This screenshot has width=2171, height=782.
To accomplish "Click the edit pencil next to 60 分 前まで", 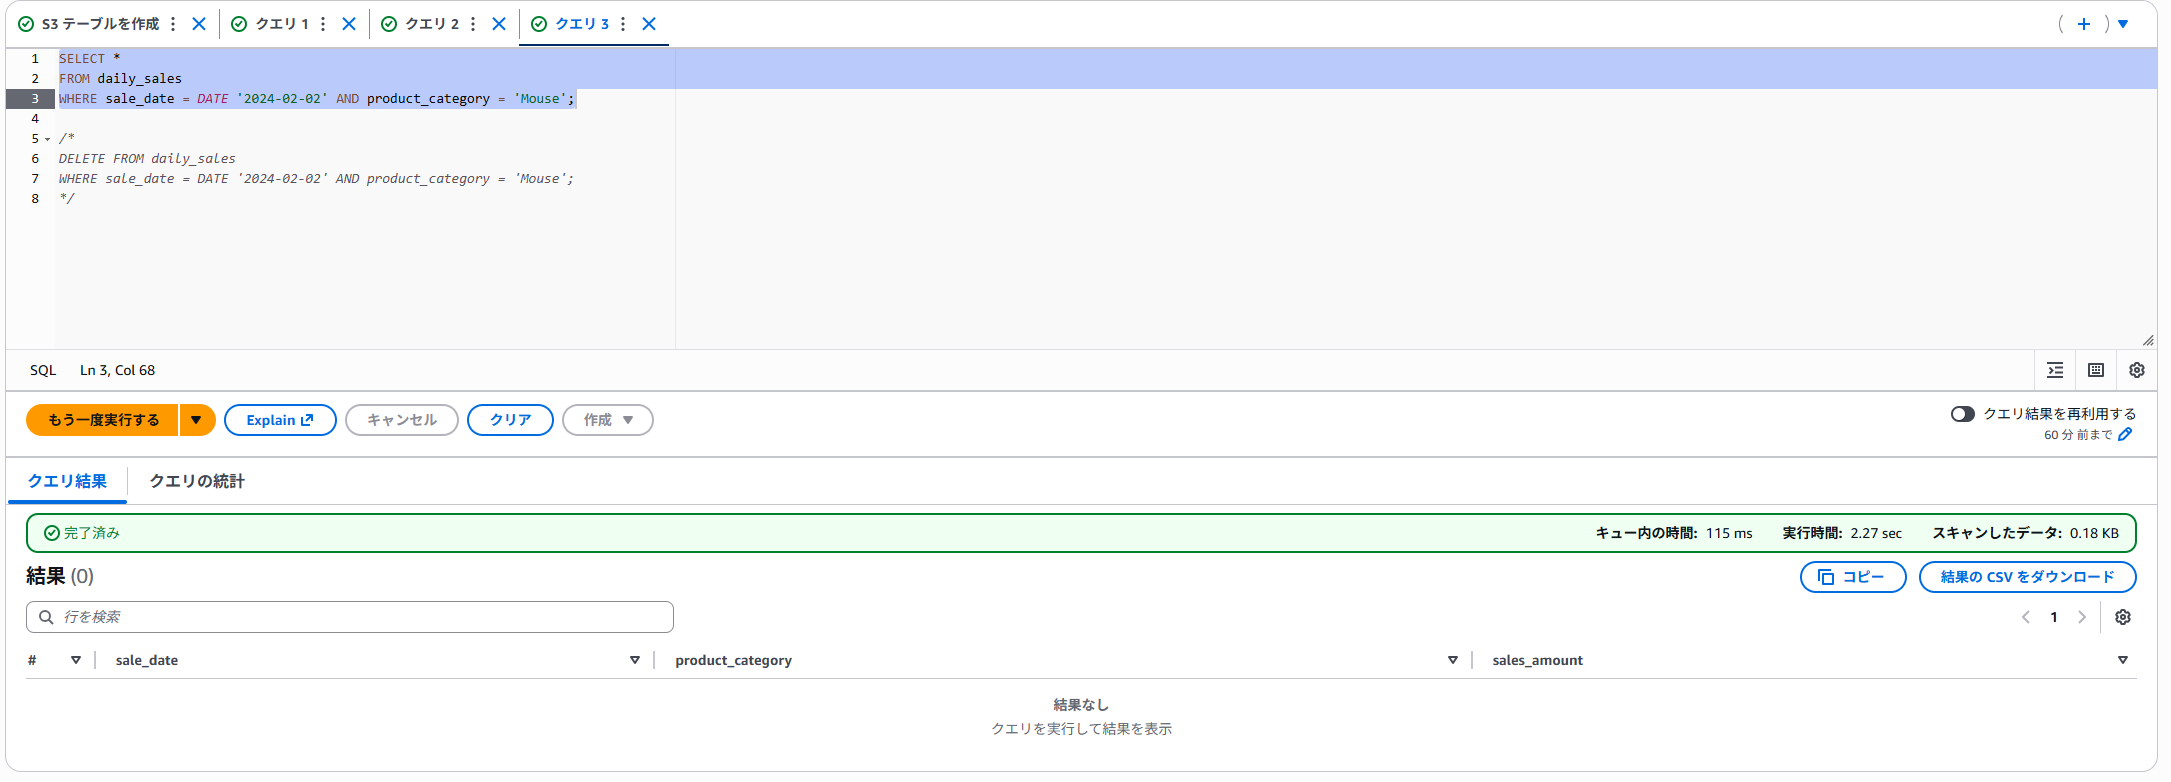I will click(x=2125, y=435).
